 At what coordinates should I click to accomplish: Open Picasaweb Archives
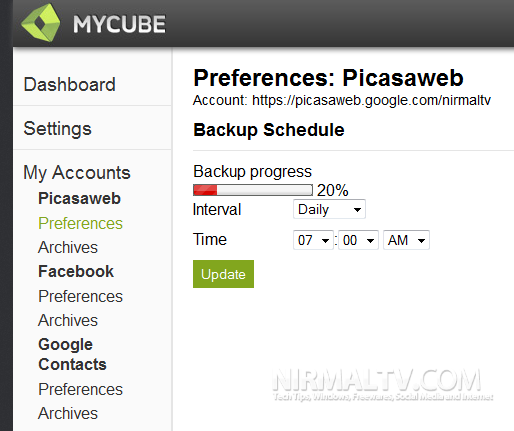pos(68,247)
